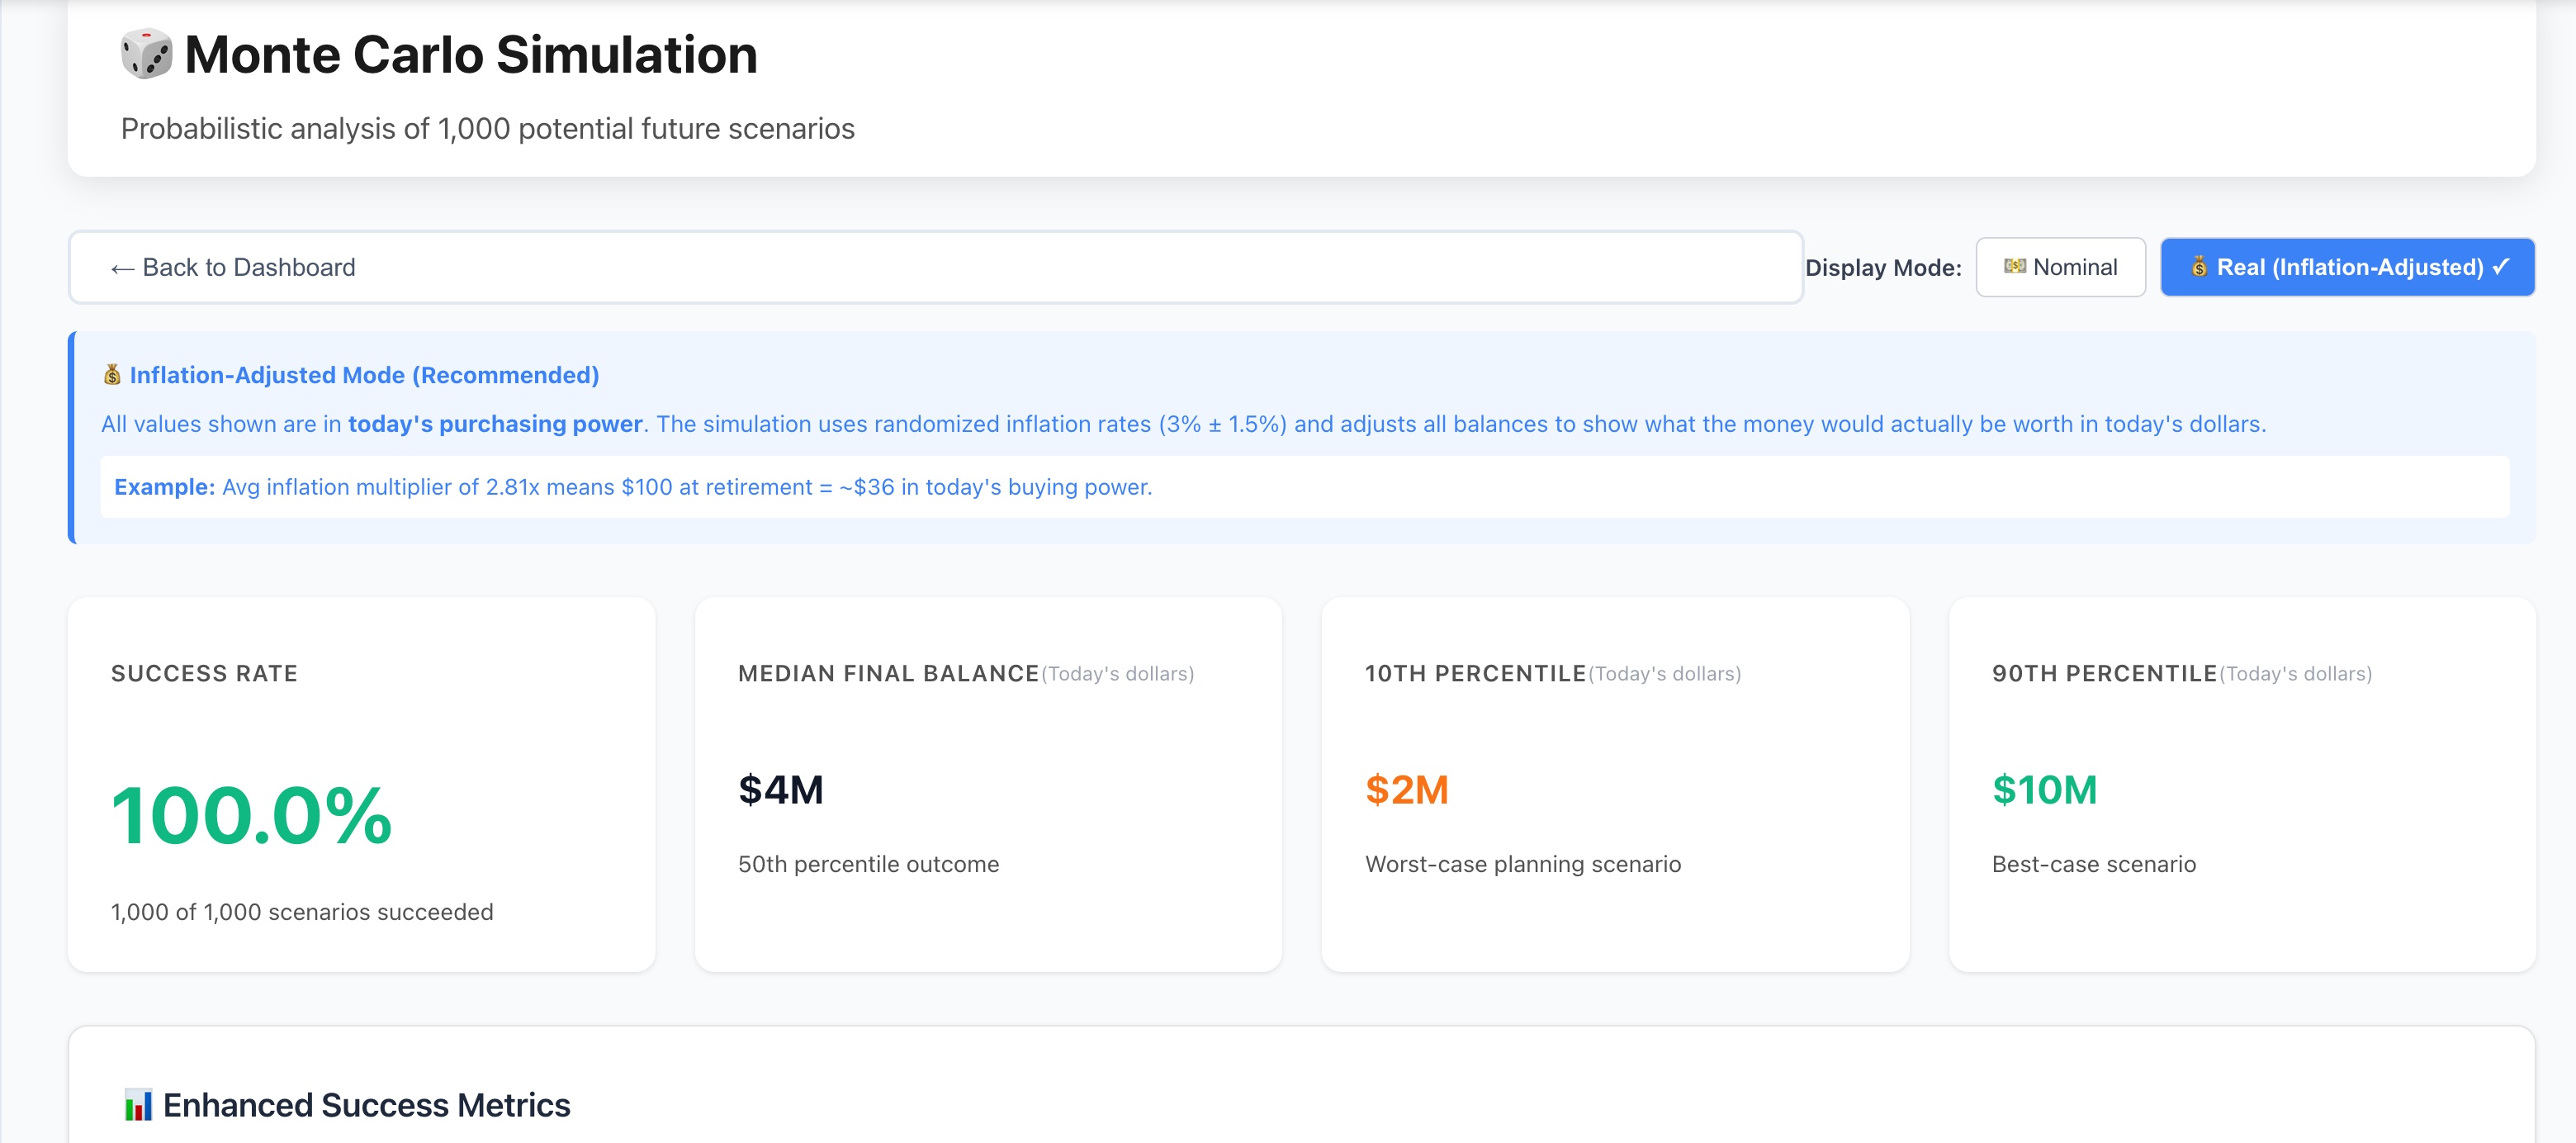Click the 100.0% success rate value
Viewport: 2576px width, 1143px height.
coord(251,815)
